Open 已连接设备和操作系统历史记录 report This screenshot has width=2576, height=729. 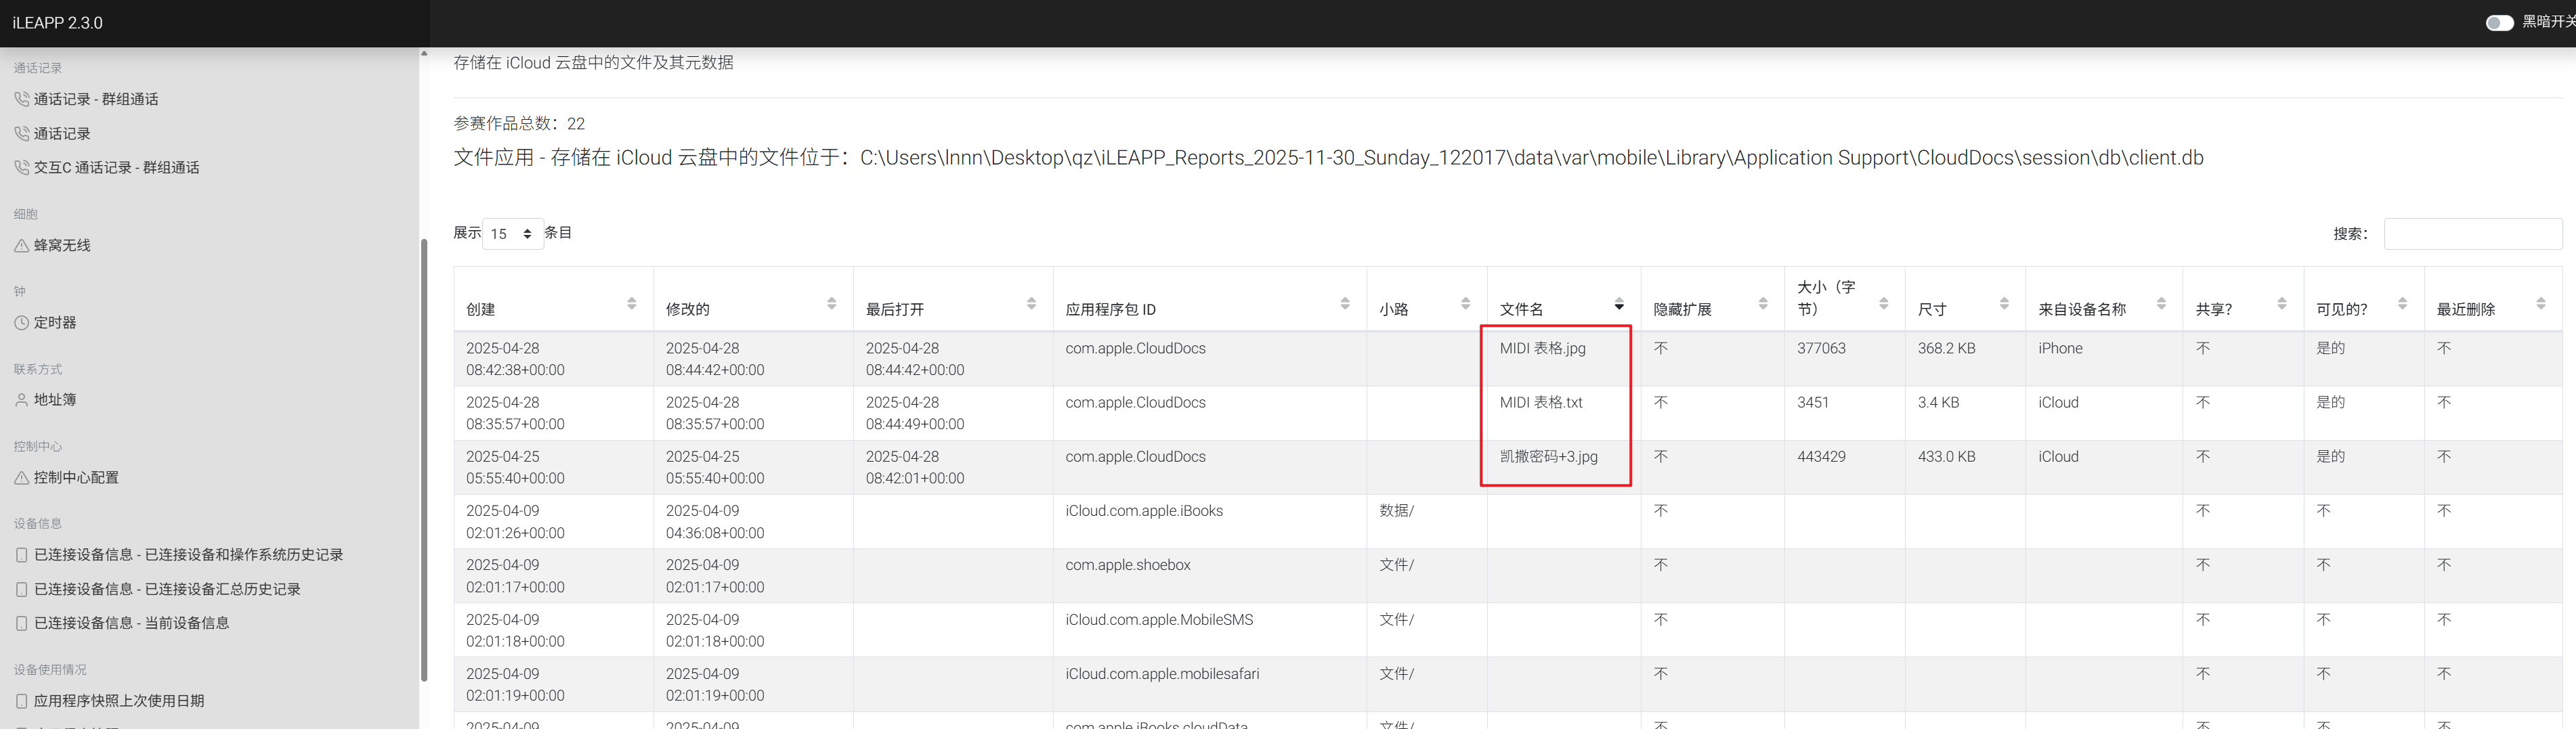(188, 554)
